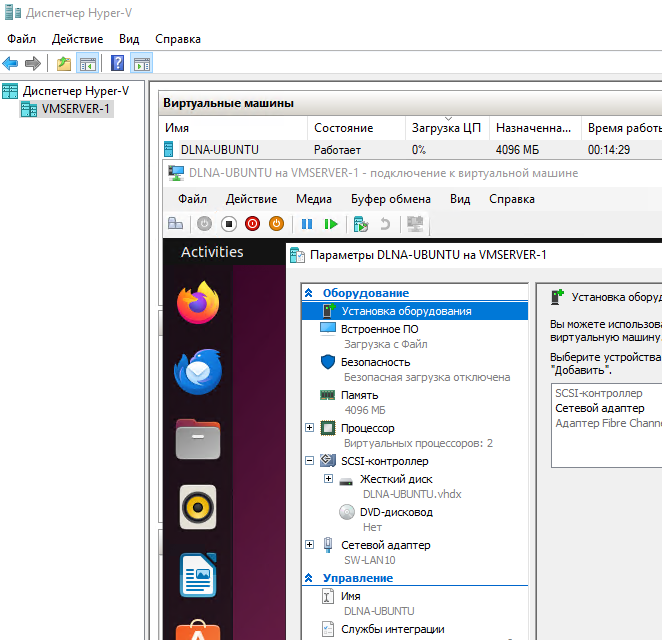Click Activities in the Ubuntu top bar
Viewport: 662px width, 640px height.
tap(212, 252)
